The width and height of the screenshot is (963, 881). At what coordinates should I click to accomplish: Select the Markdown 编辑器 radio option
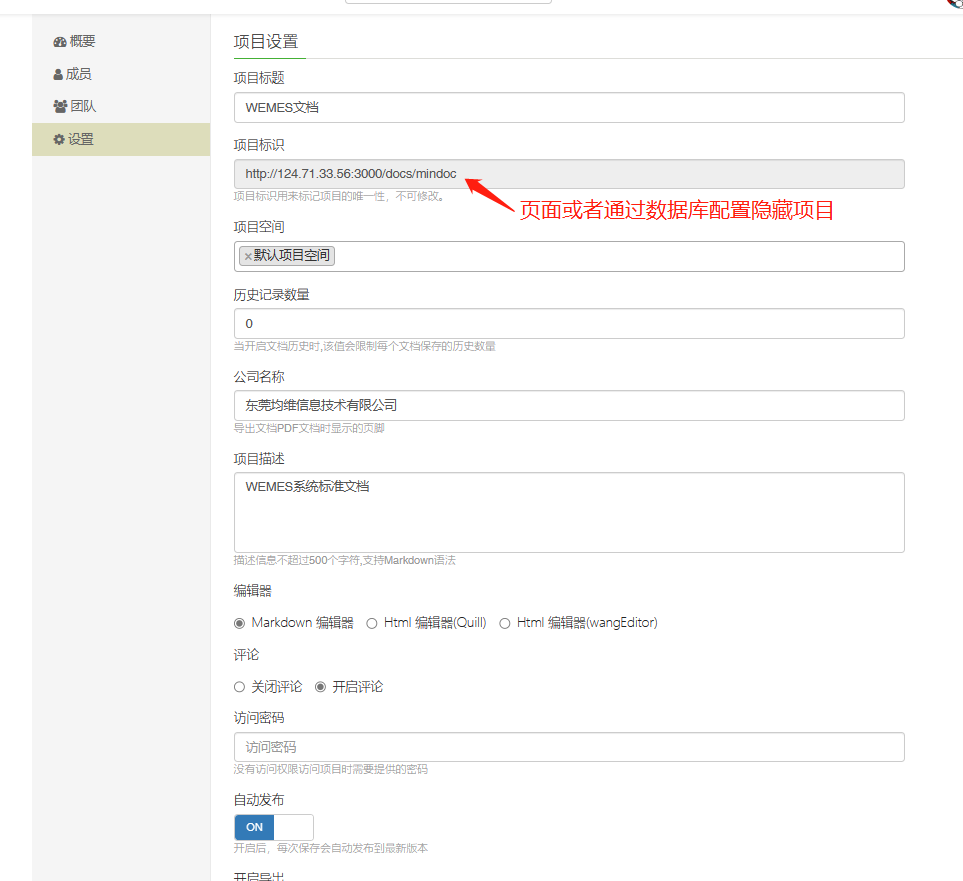pyautogui.click(x=239, y=623)
